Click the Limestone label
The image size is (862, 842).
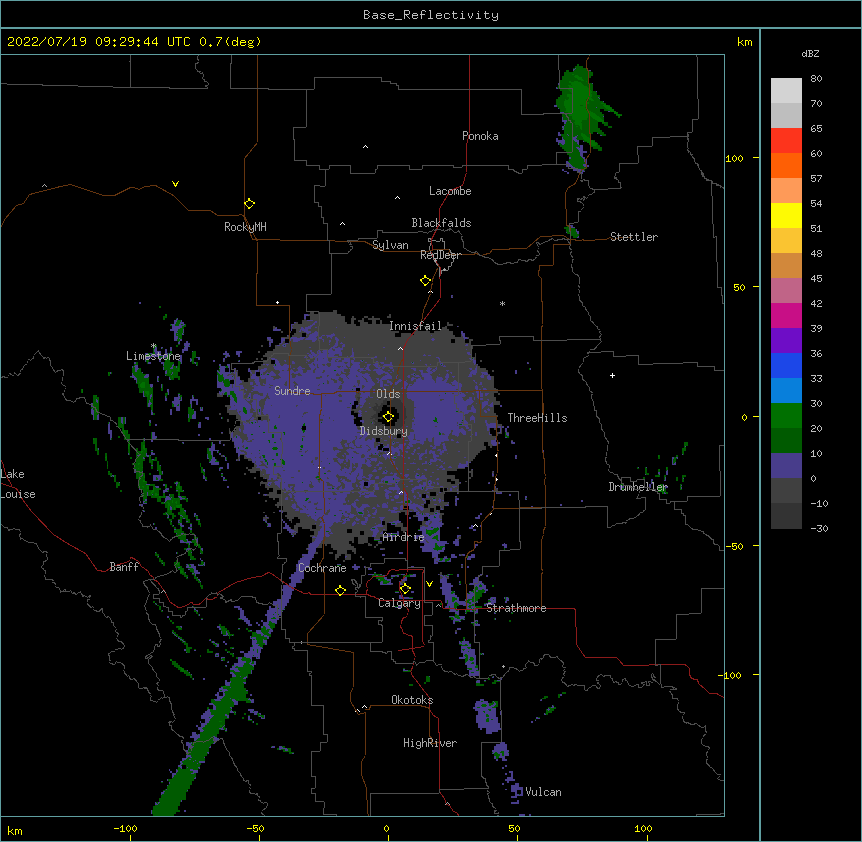point(153,356)
